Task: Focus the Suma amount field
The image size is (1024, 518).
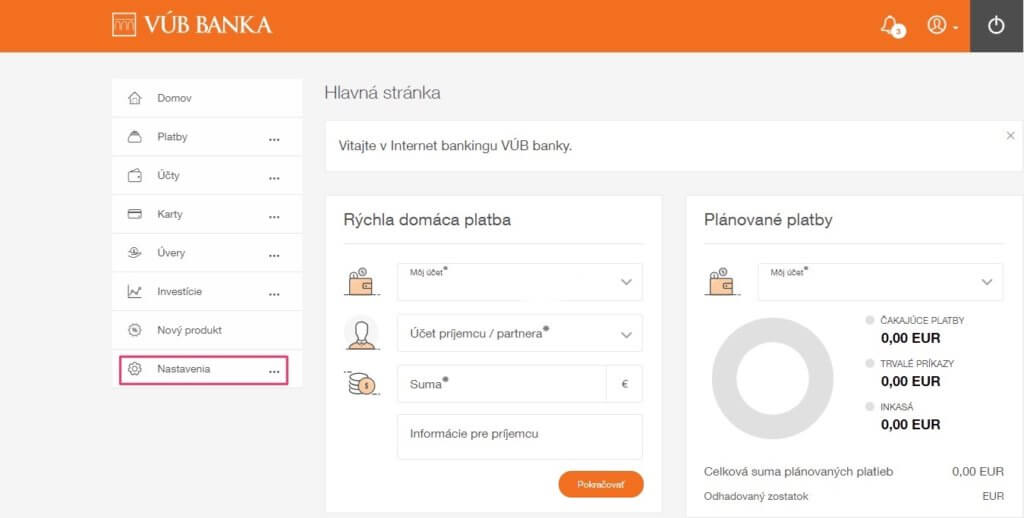Action: (502, 384)
